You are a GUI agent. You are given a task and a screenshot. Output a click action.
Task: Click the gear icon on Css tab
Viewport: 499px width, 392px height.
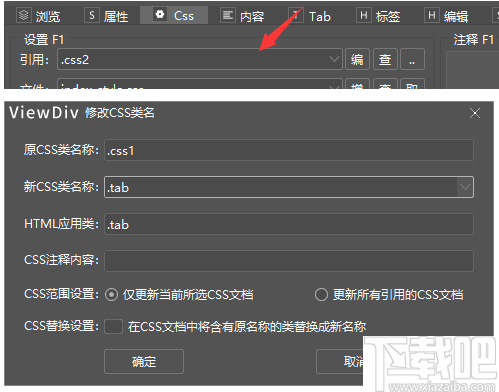point(160,15)
